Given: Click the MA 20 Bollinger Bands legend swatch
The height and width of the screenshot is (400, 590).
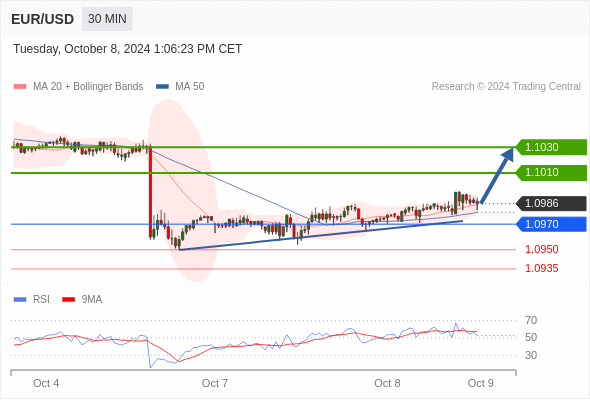Looking at the screenshot, I should (x=20, y=87).
